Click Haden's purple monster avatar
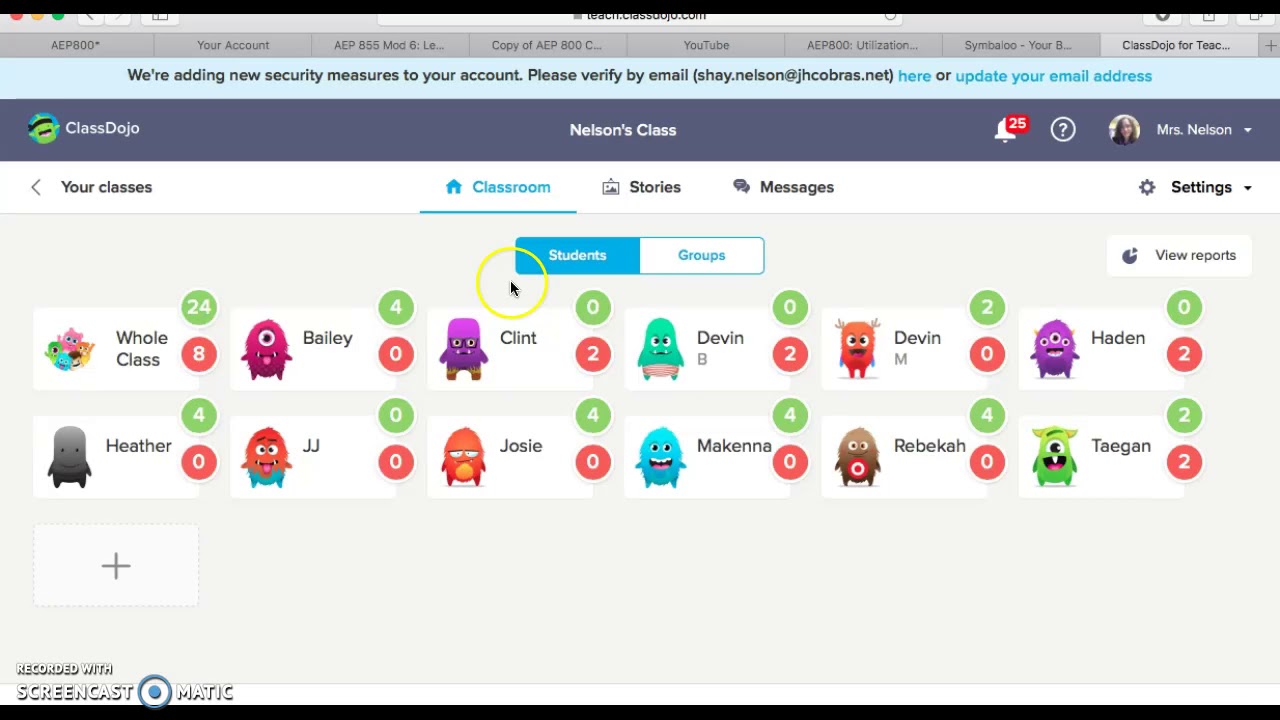This screenshot has height=720, width=1280. [x=1054, y=349]
